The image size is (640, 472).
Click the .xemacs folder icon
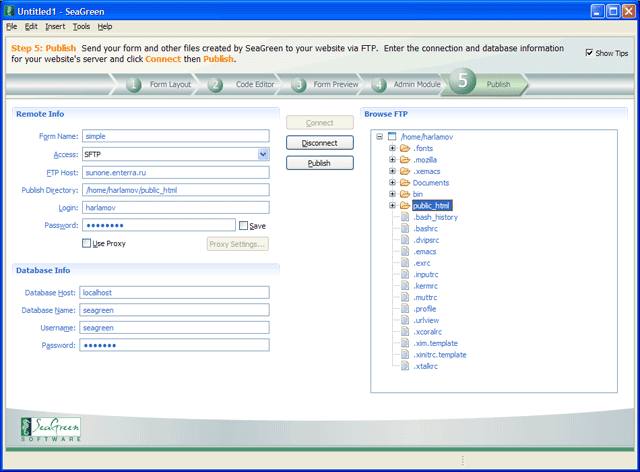tap(405, 171)
